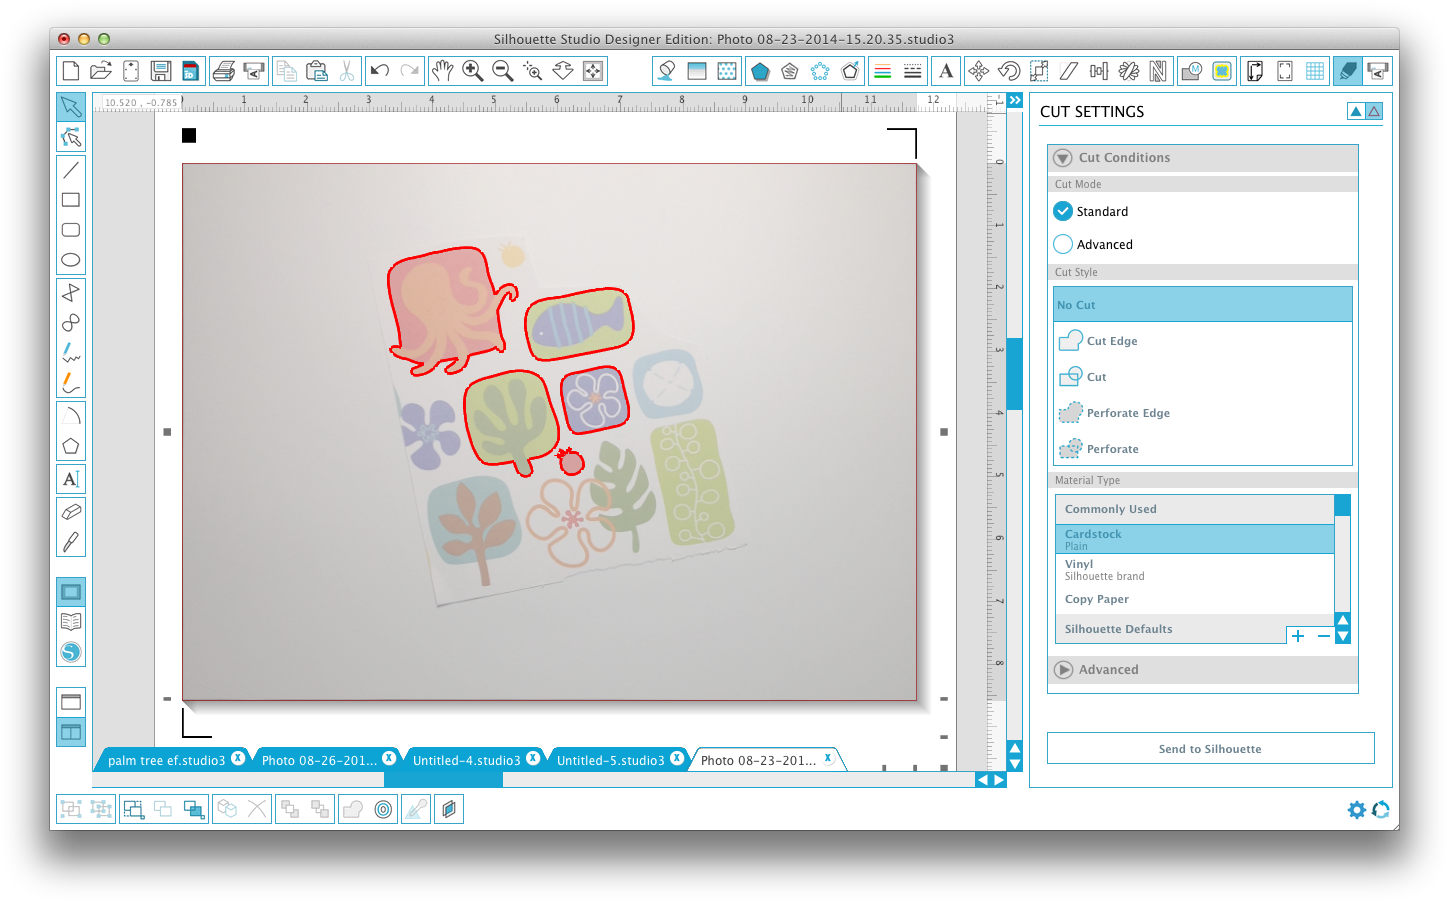The height and width of the screenshot is (901, 1448).
Task: Open the Fill Color bucket icon
Action: pos(667,71)
